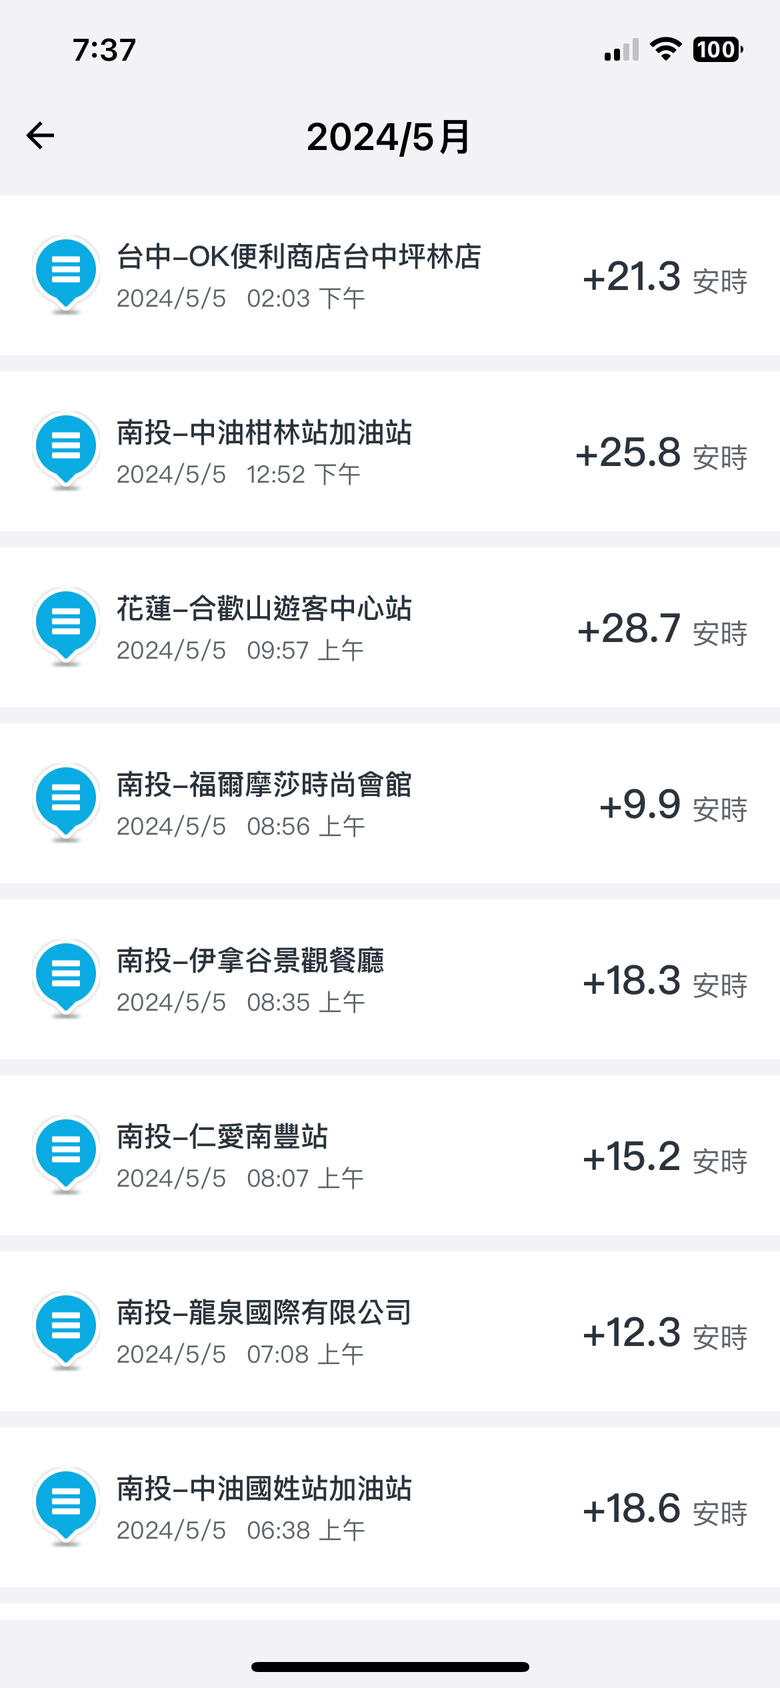Open the 花蓮–合歡山遊客中心站 record title
The image size is (780, 1688).
pyautogui.click(x=264, y=609)
